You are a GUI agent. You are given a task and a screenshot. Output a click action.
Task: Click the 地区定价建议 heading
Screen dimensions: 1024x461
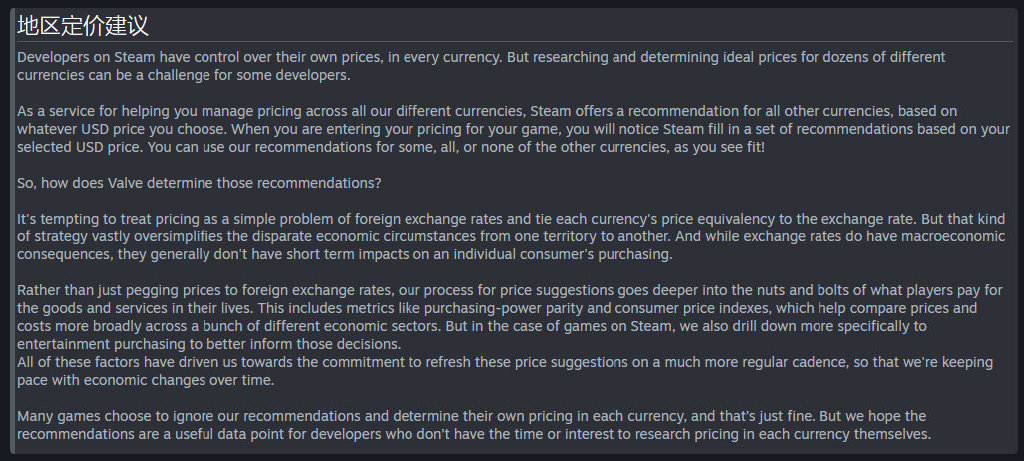(x=82, y=26)
